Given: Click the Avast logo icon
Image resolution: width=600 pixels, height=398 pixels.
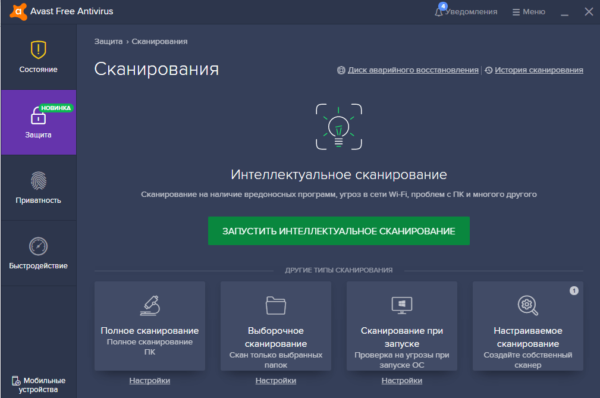Looking at the screenshot, I should [18, 11].
